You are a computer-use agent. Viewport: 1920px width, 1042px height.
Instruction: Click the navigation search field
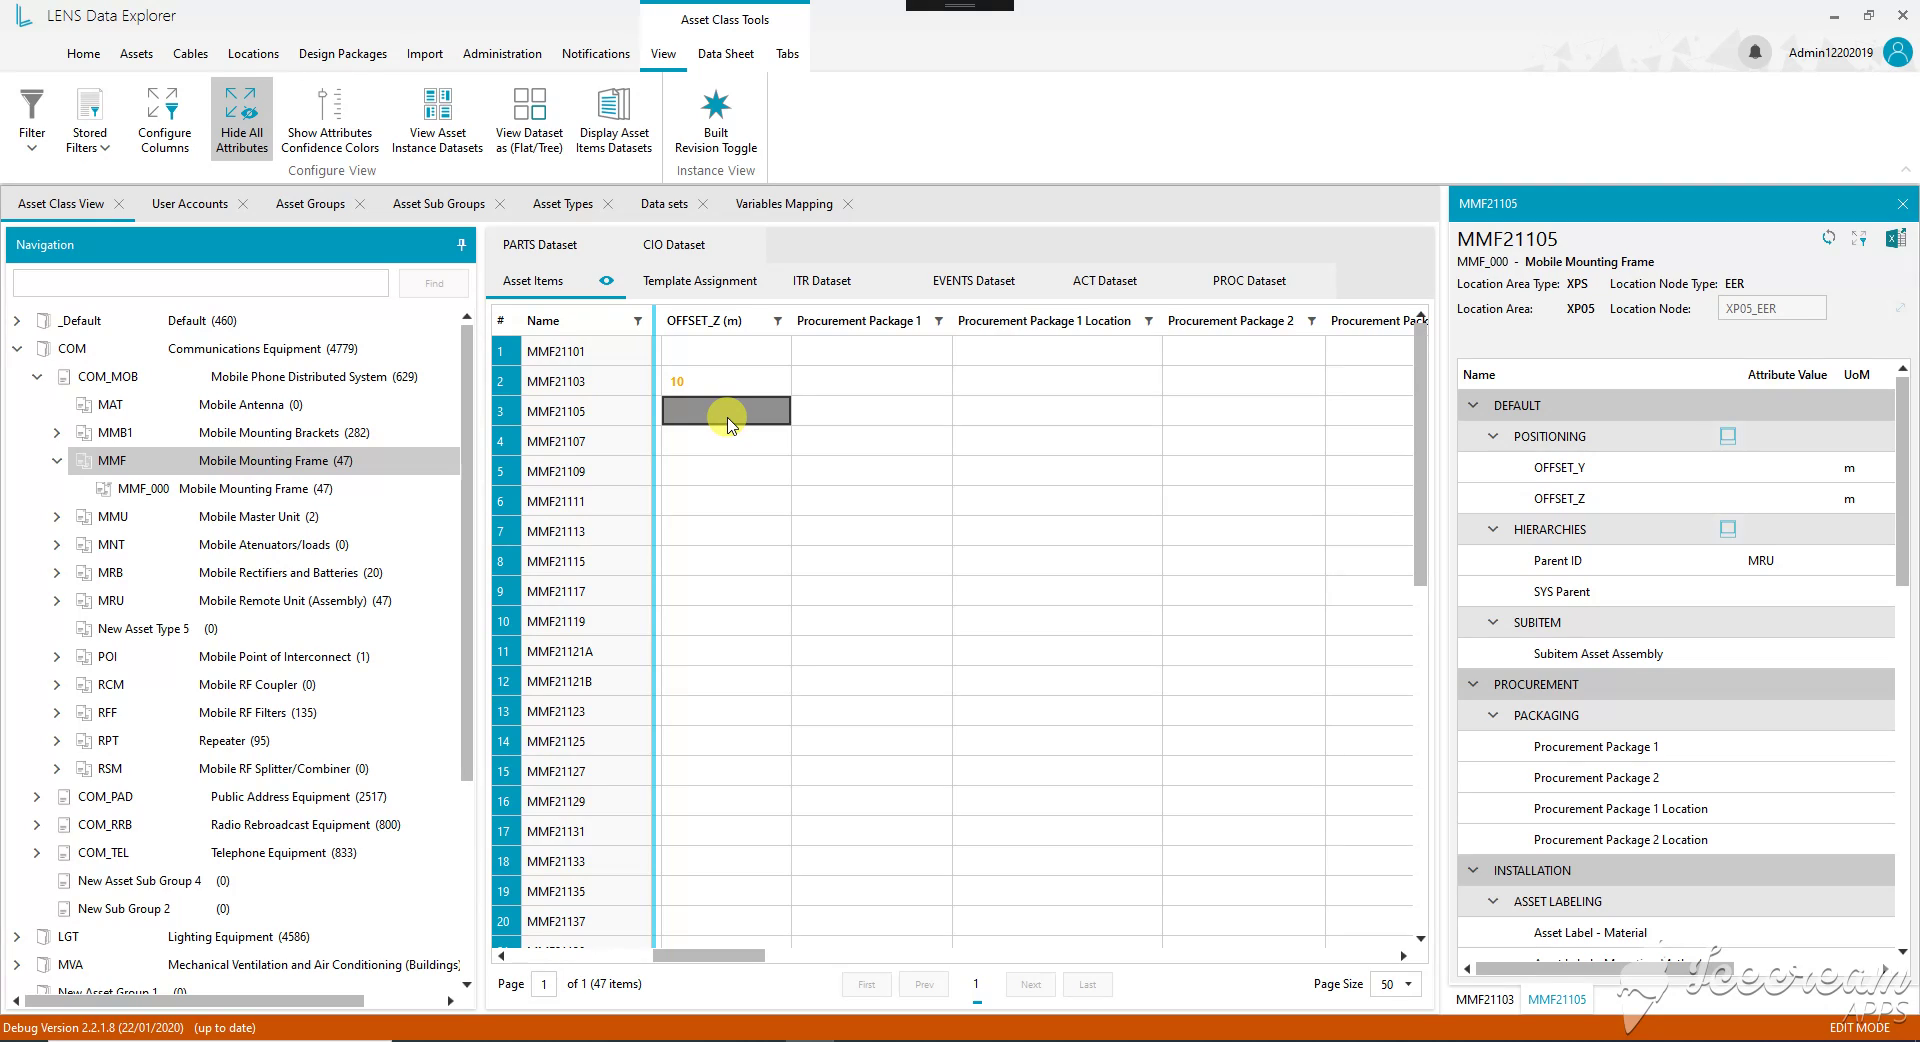click(x=201, y=283)
